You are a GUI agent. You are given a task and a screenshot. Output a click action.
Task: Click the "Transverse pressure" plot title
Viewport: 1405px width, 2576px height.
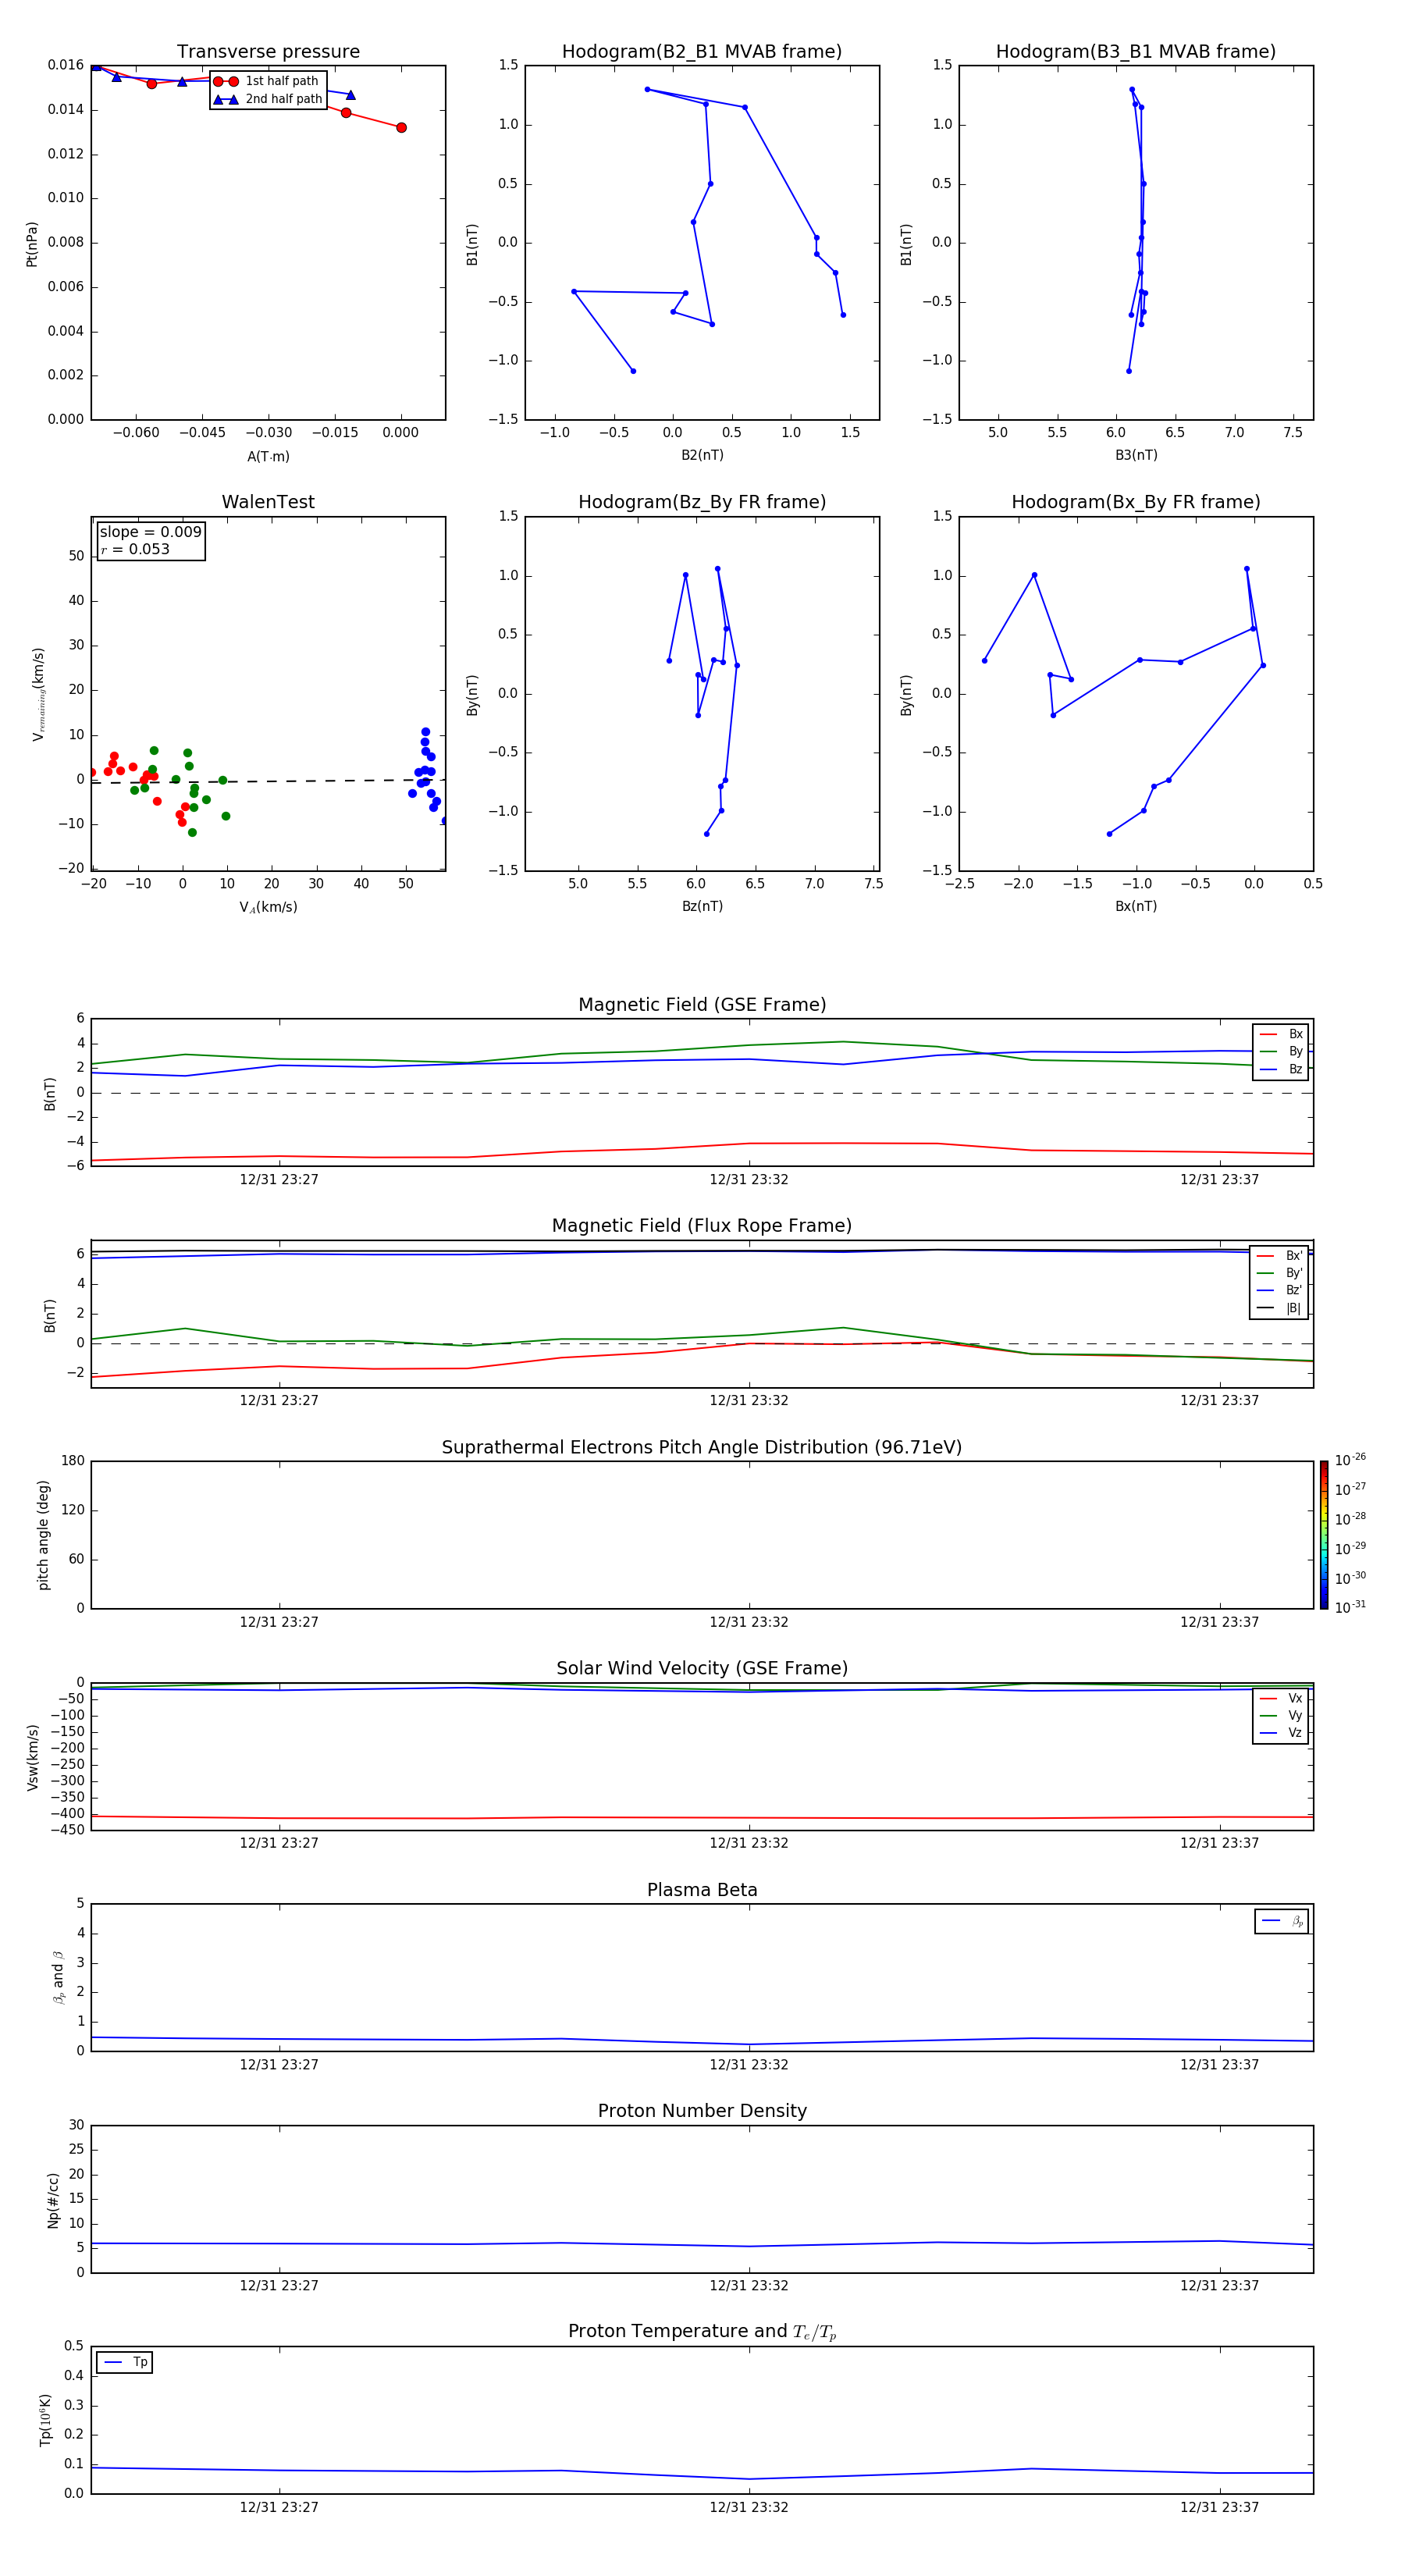268,51
